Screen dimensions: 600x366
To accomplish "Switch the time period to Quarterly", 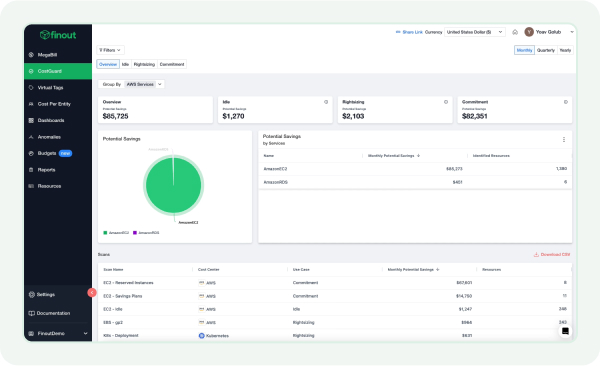I will tap(545, 50).
